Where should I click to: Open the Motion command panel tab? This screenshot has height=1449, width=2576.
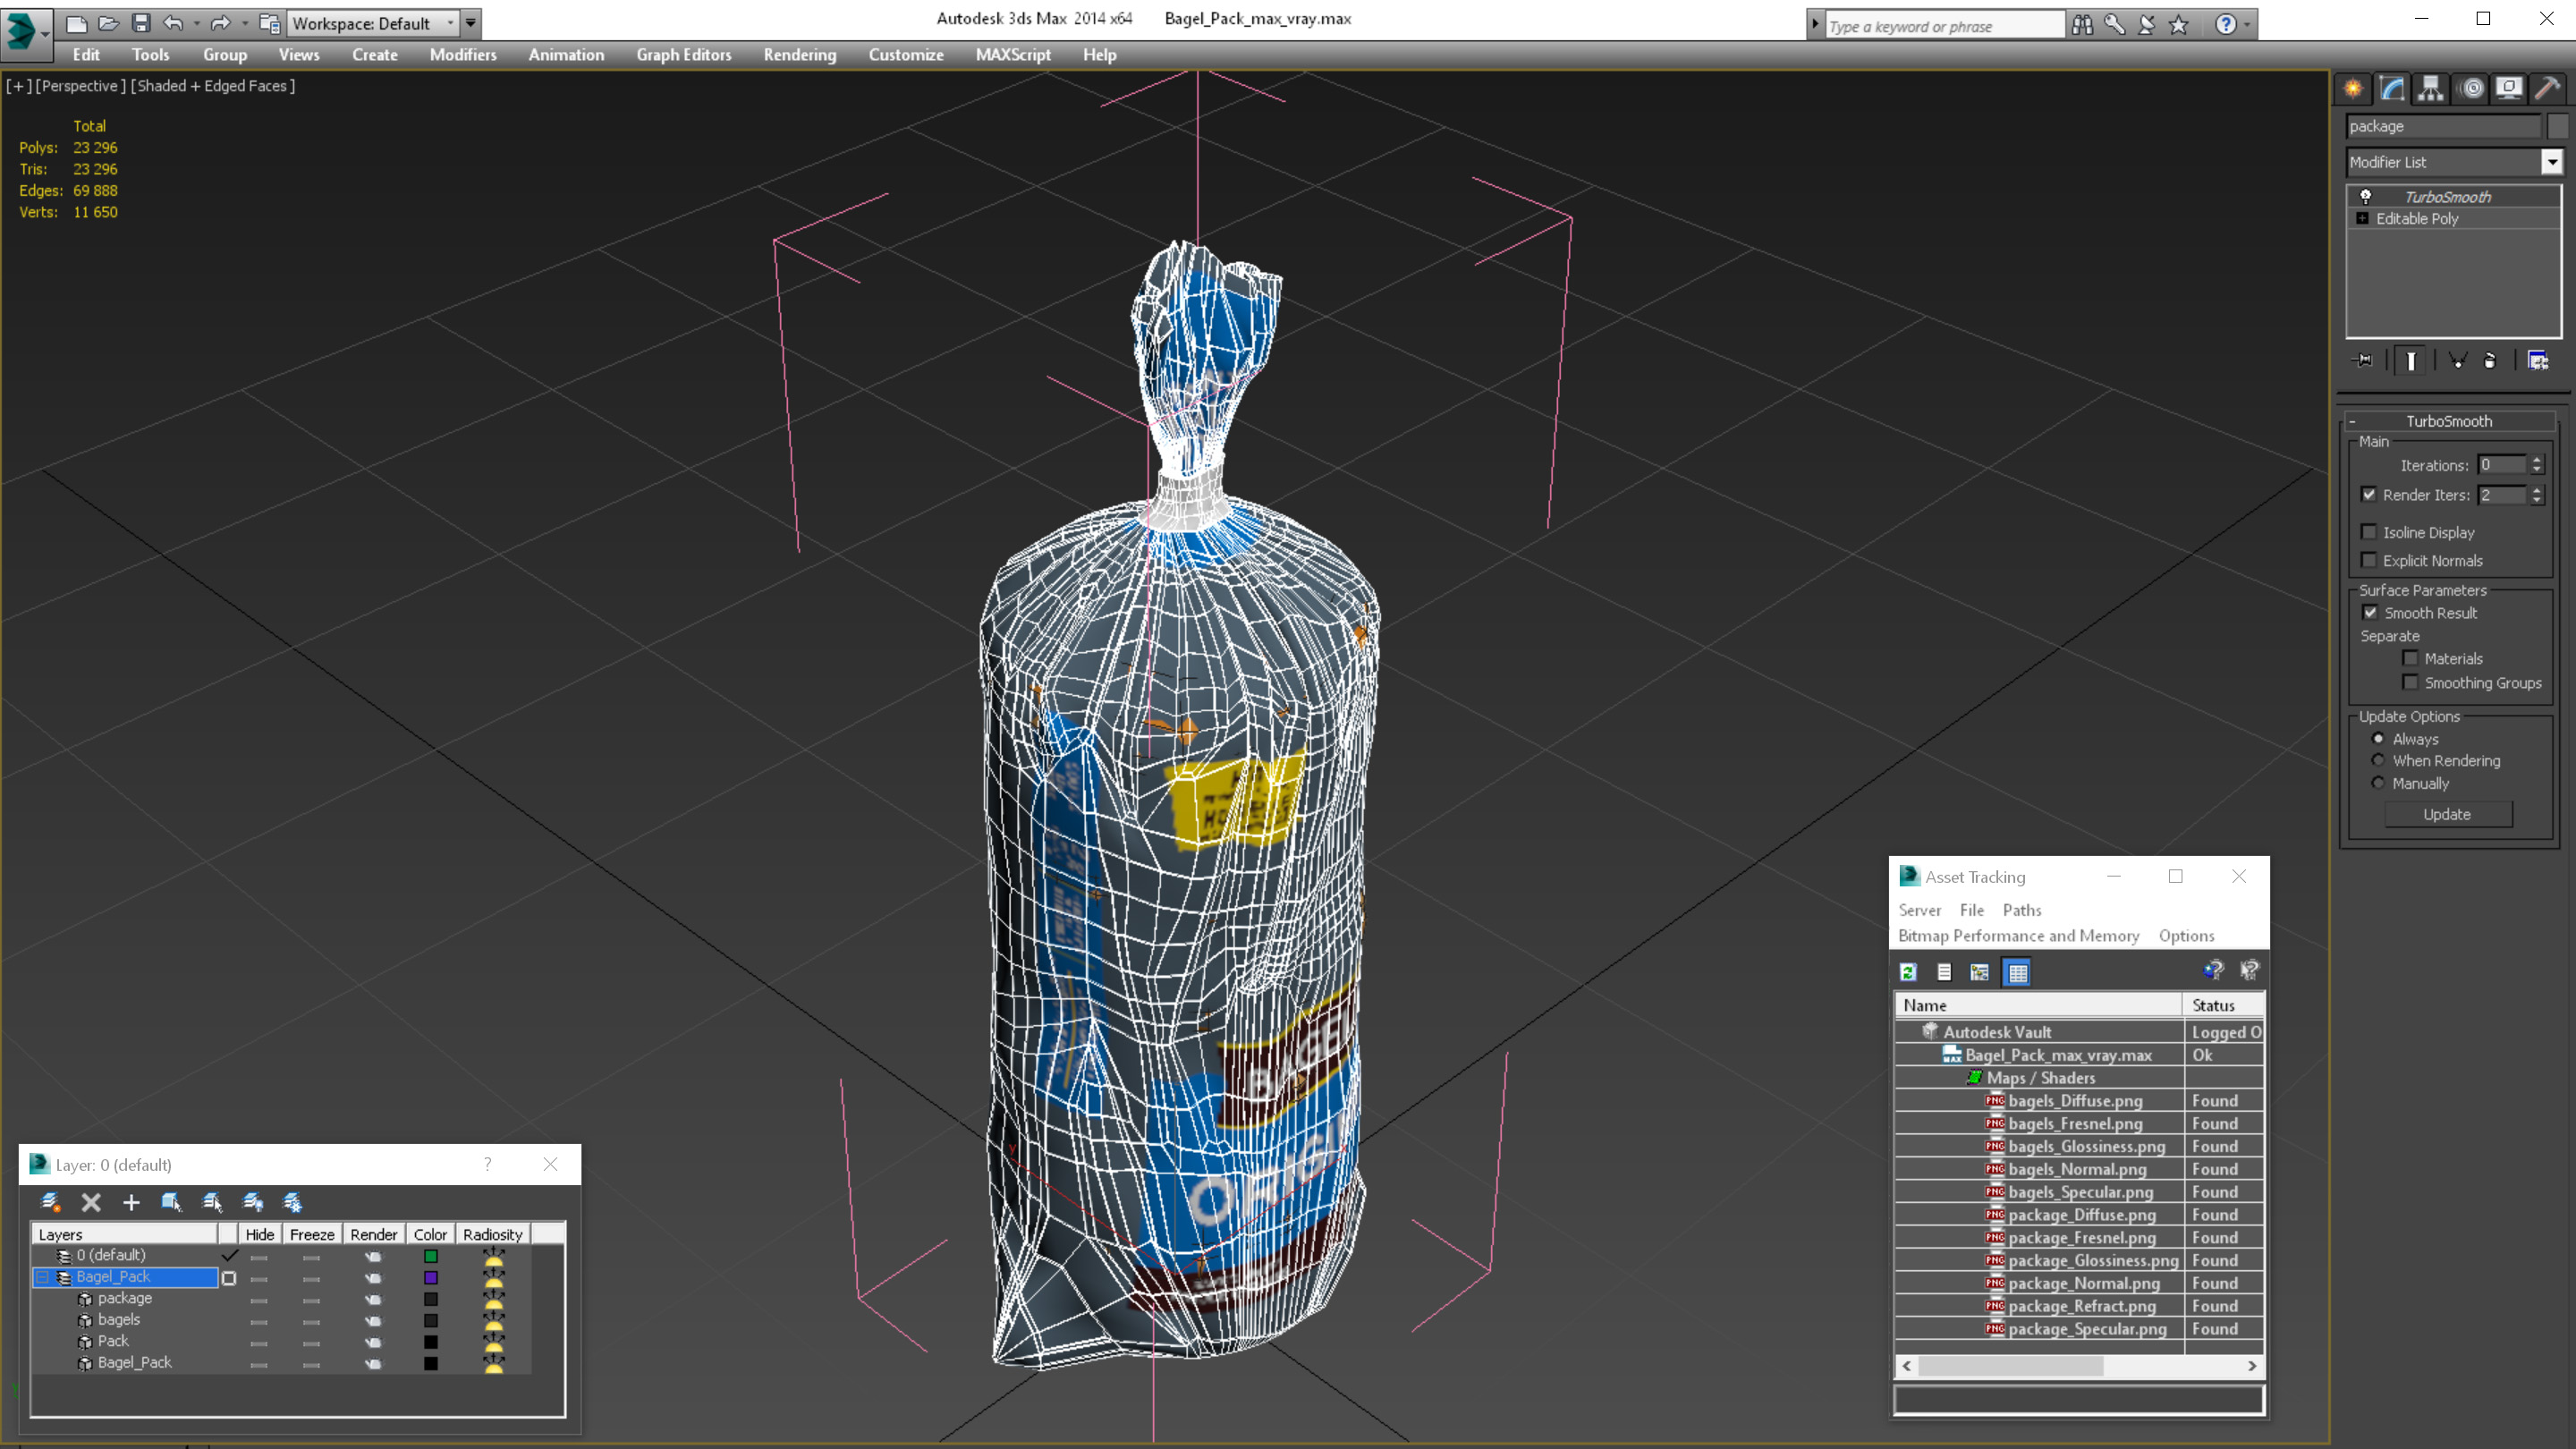point(2472,89)
